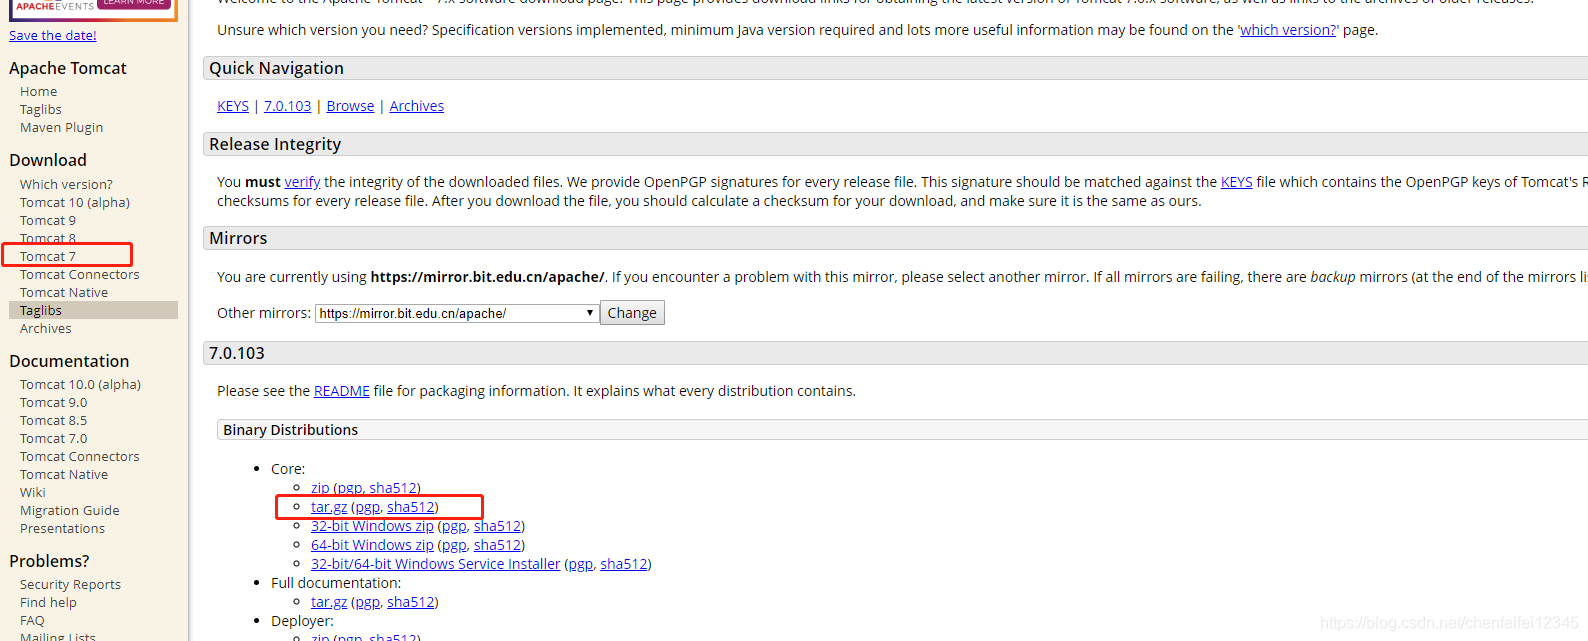This screenshot has height=641, width=1588.
Task: Open Maven Plugin sidebar link
Action: click(61, 127)
